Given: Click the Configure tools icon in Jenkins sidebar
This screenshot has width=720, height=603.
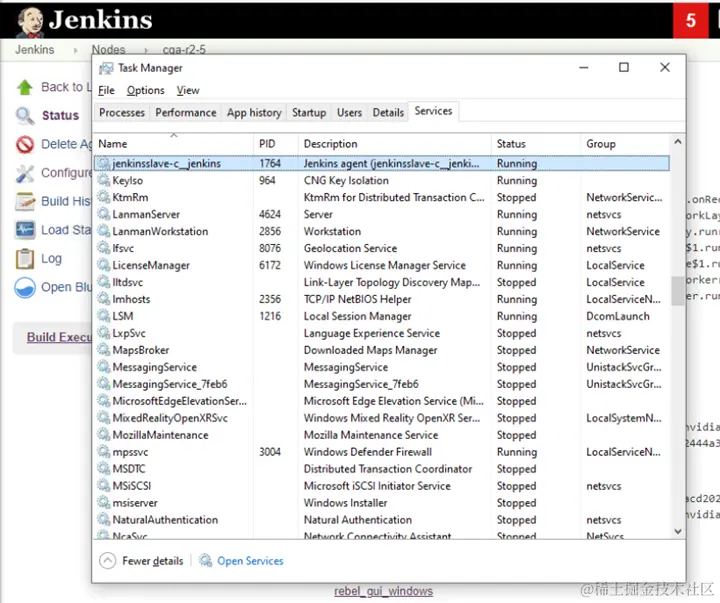Looking at the screenshot, I should (x=25, y=173).
